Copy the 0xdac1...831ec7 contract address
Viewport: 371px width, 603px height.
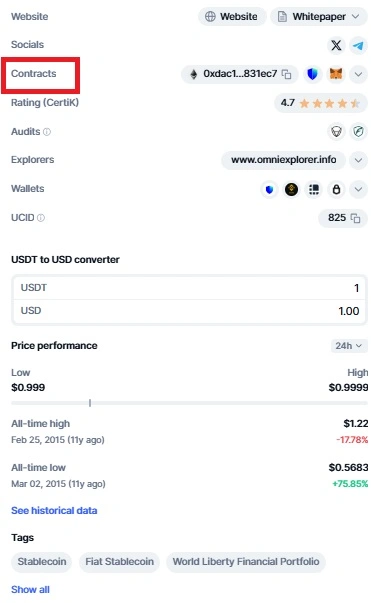coord(286,74)
